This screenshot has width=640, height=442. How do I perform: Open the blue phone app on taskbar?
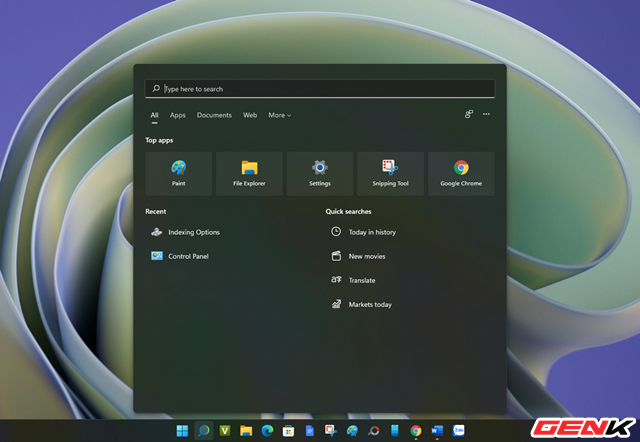point(394,431)
